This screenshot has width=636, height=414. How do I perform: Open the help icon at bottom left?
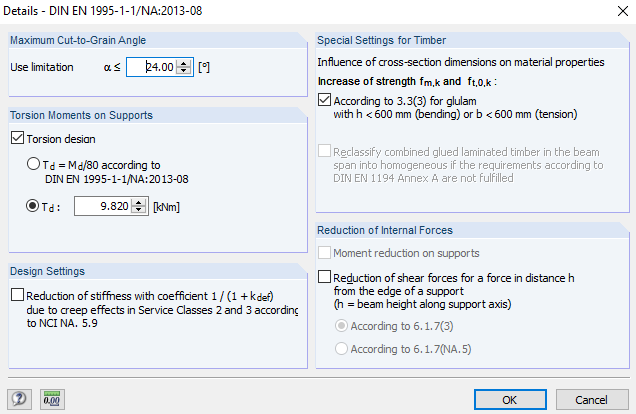(18, 399)
